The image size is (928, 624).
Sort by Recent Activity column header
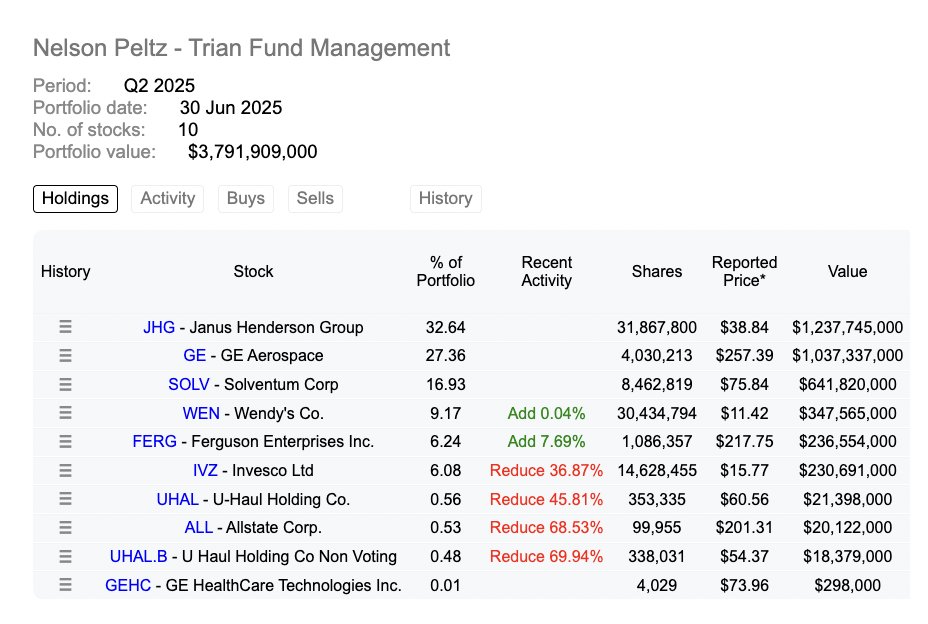pyautogui.click(x=546, y=271)
